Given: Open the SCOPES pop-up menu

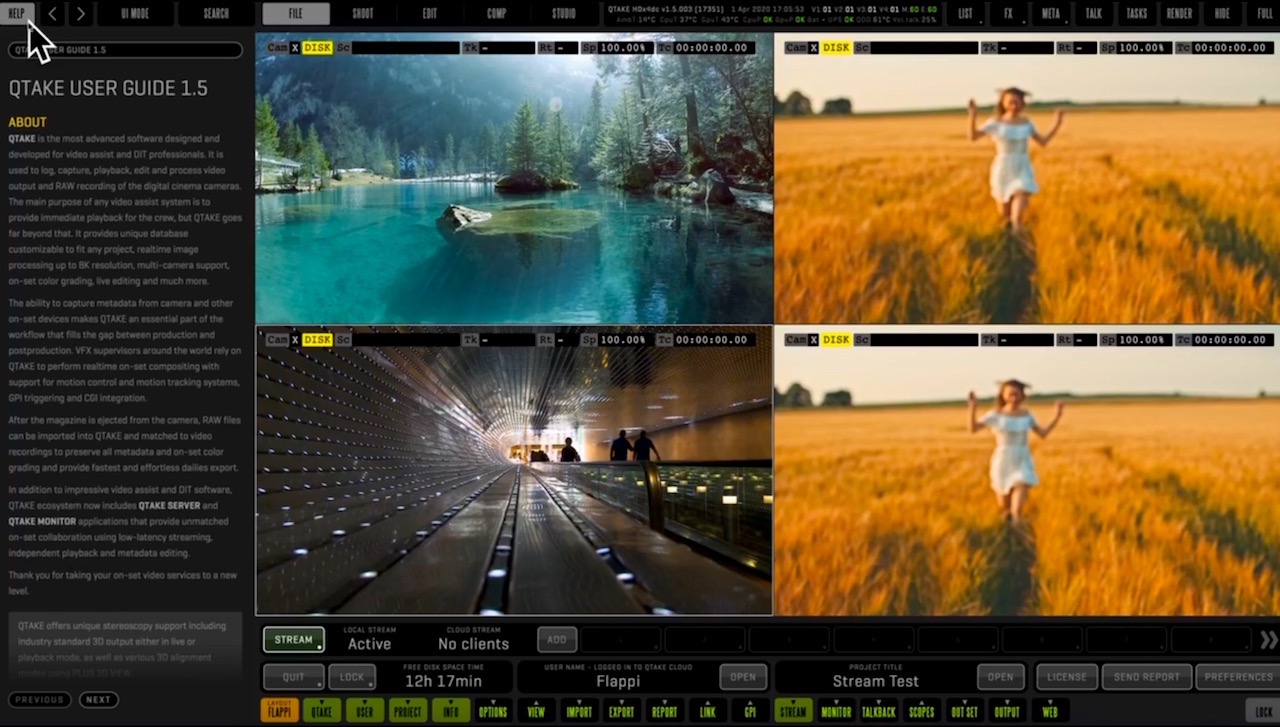Looking at the screenshot, I should coord(922,712).
